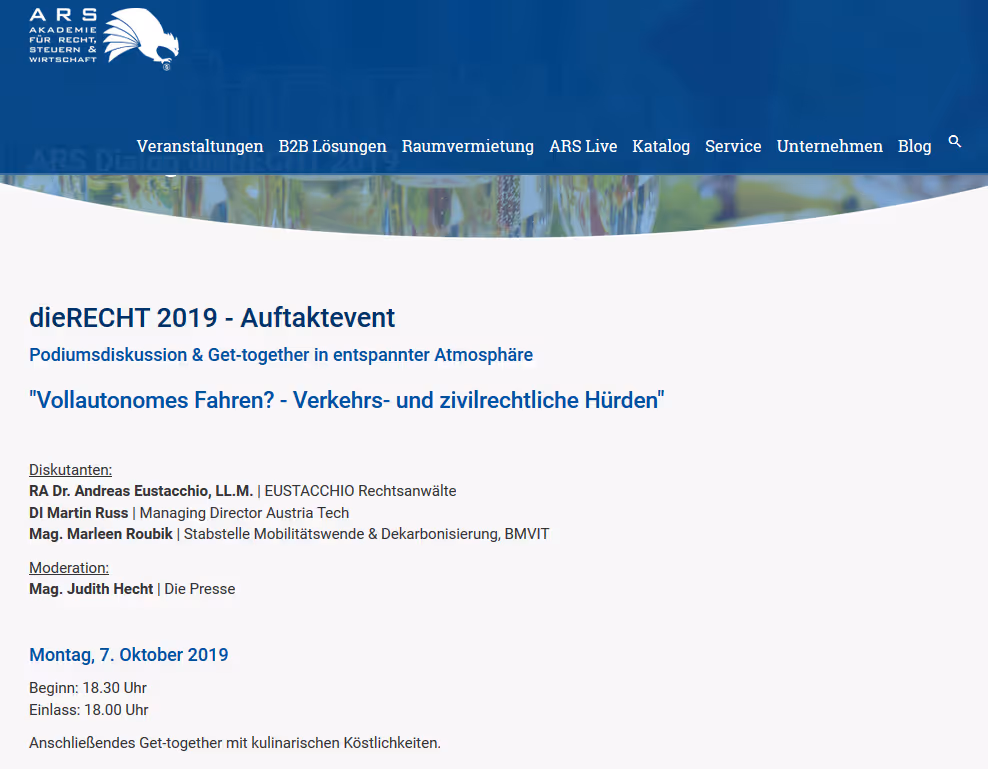The height and width of the screenshot is (769, 988).
Task: Click the ARS Akademie eagle logo
Action: [104, 38]
